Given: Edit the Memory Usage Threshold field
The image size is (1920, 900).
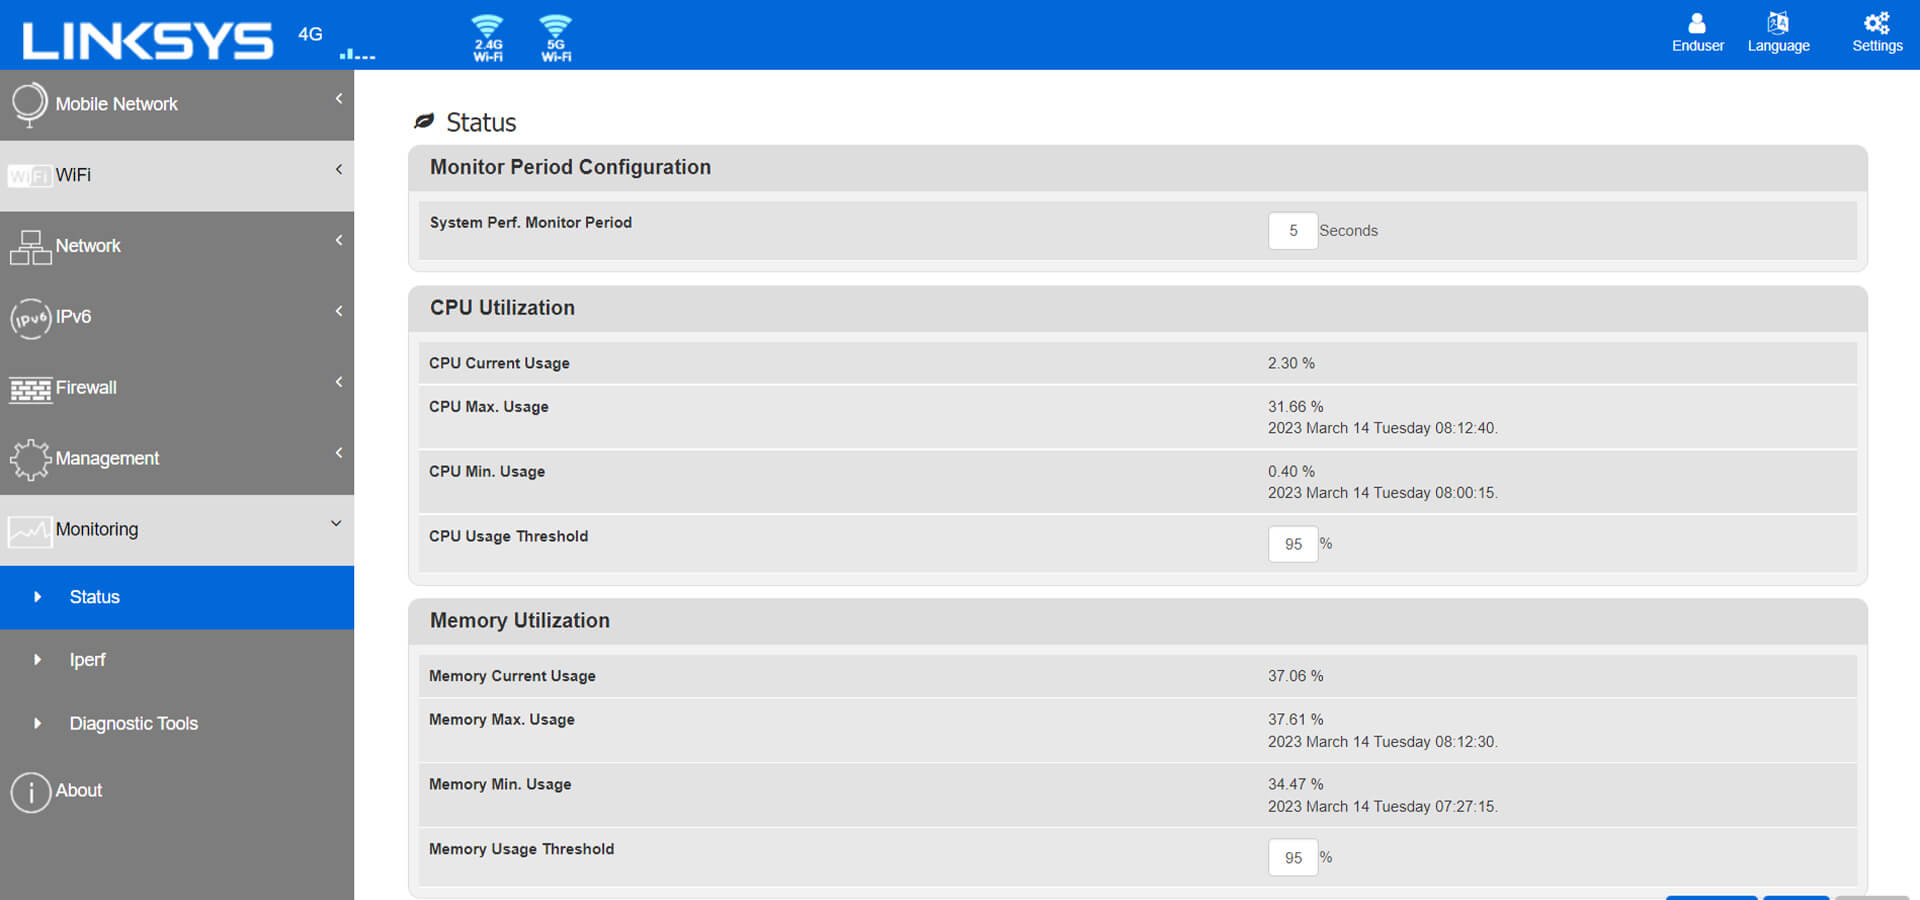Looking at the screenshot, I should click(1292, 858).
